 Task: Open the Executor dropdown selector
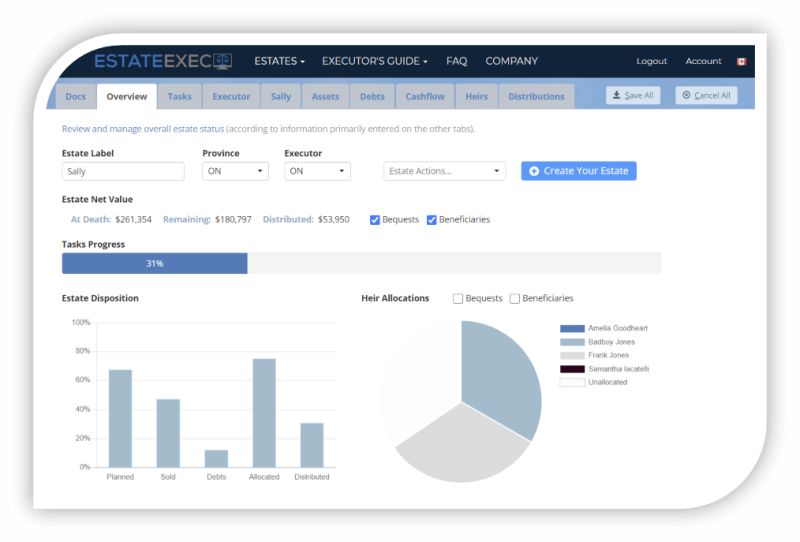(x=317, y=171)
